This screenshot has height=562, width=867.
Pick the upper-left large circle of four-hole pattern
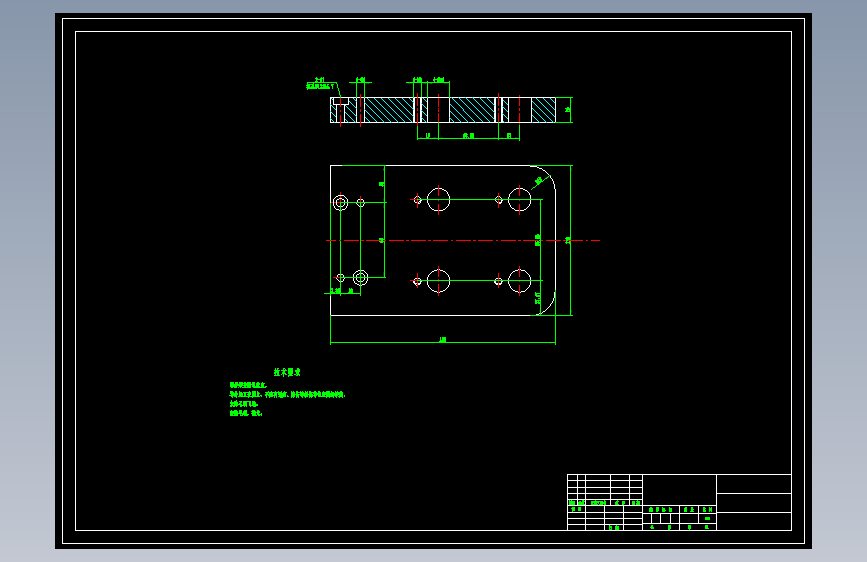438,200
